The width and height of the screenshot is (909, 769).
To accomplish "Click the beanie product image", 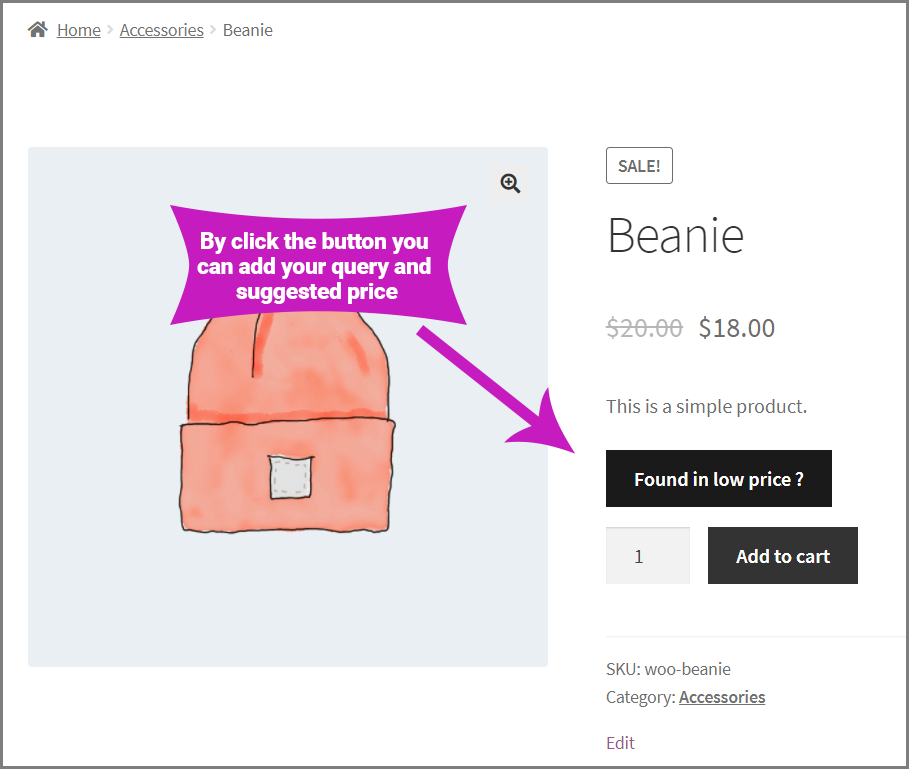I will coord(288,423).
